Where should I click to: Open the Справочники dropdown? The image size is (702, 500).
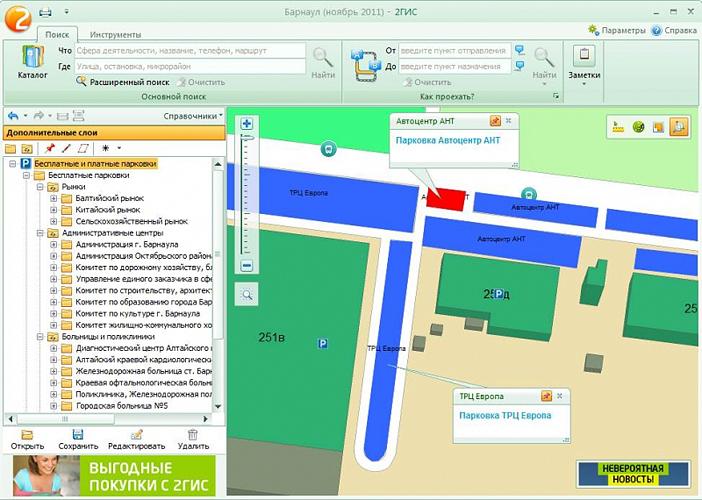click(x=193, y=116)
